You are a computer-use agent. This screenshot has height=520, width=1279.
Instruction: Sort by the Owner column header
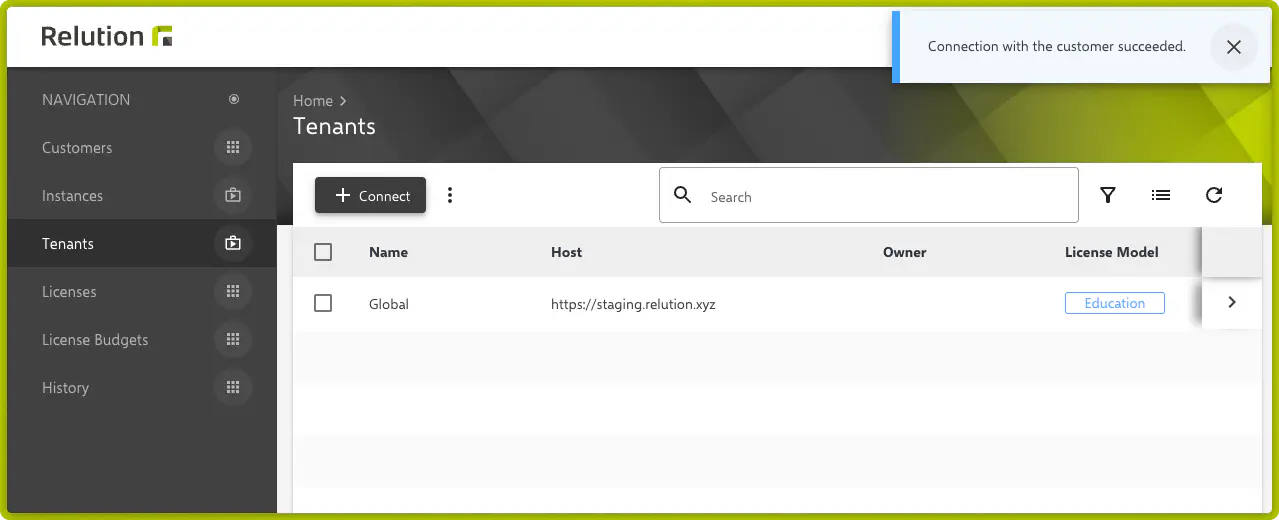pos(905,252)
